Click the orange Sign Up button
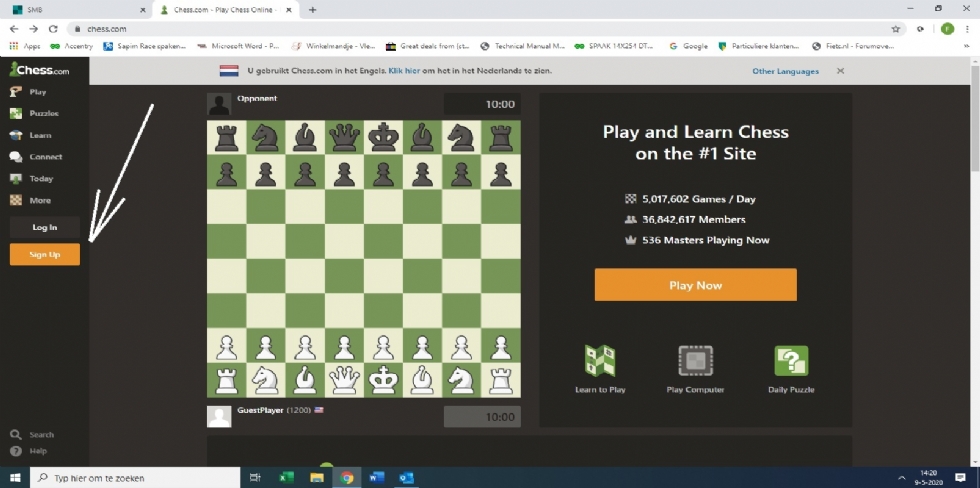This screenshot has height=488, width=980. click(x=44, y=254)
